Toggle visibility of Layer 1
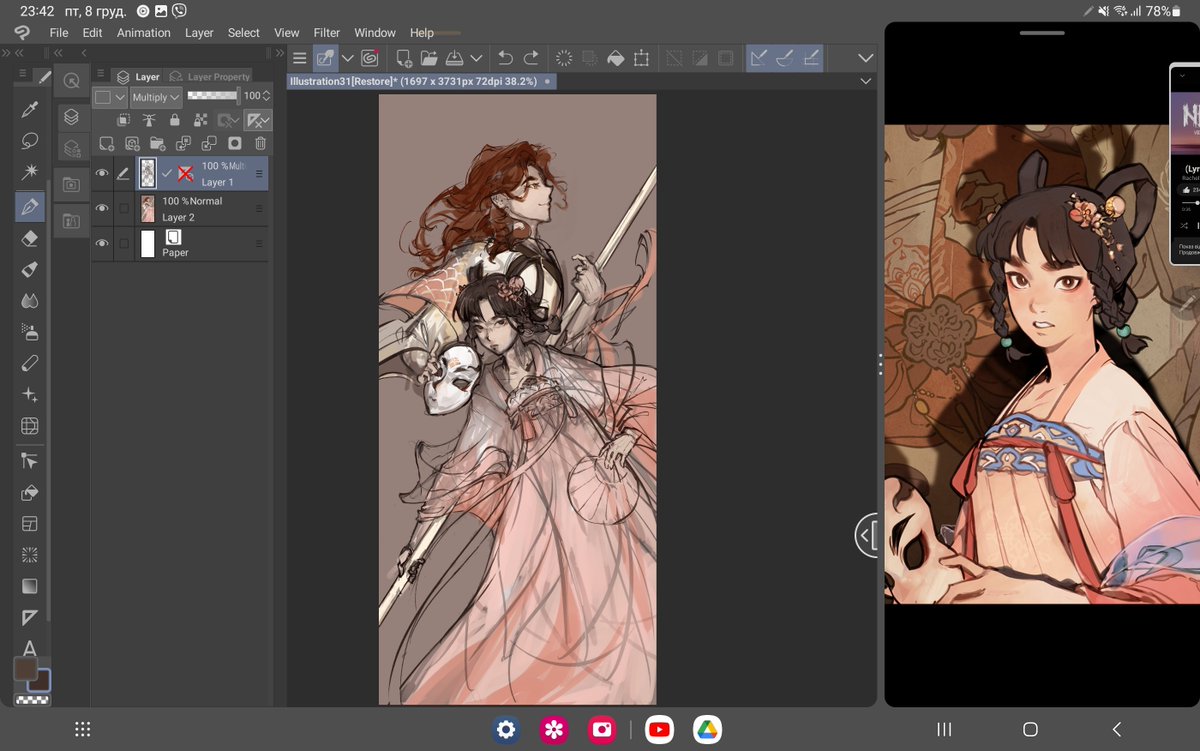Screen dimensions: 1200x751 (102, 174)
